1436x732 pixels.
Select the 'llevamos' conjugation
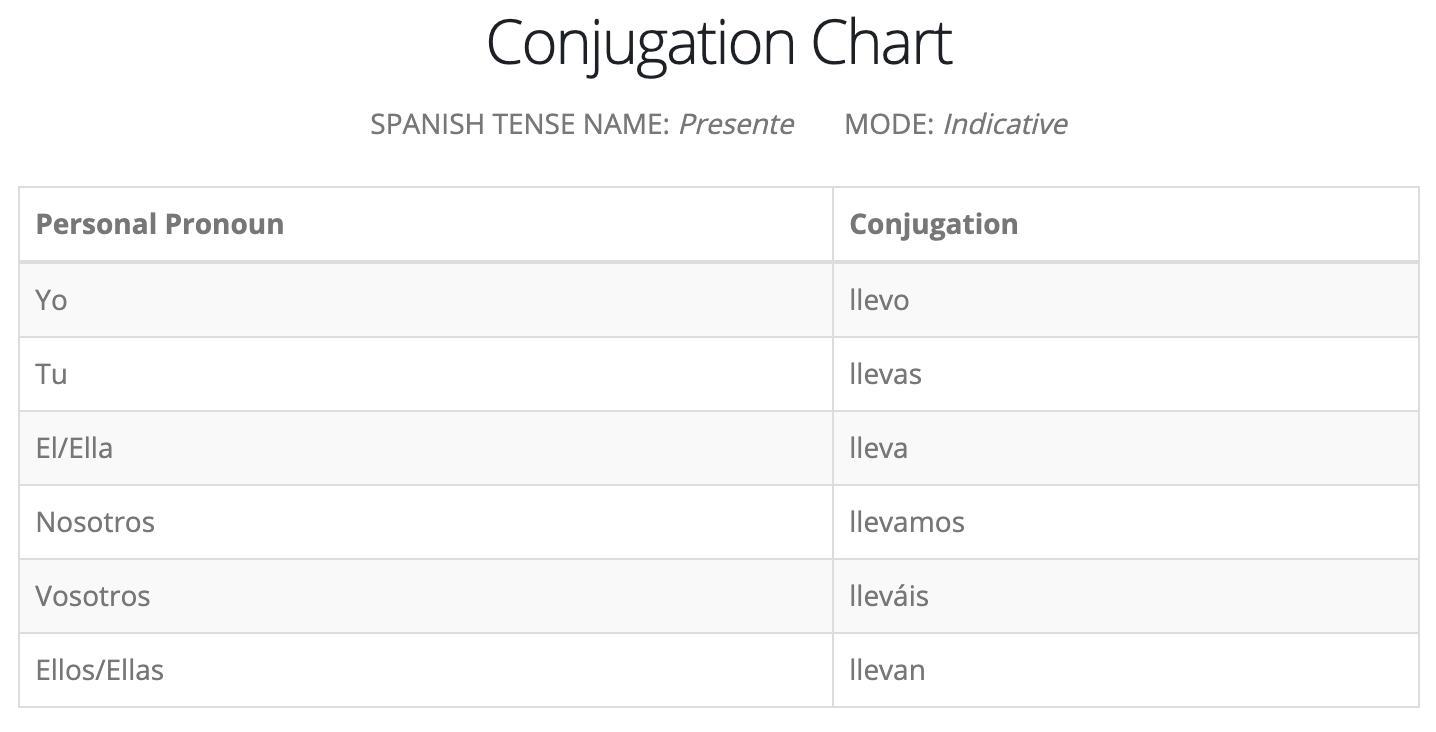pos(907,522)
